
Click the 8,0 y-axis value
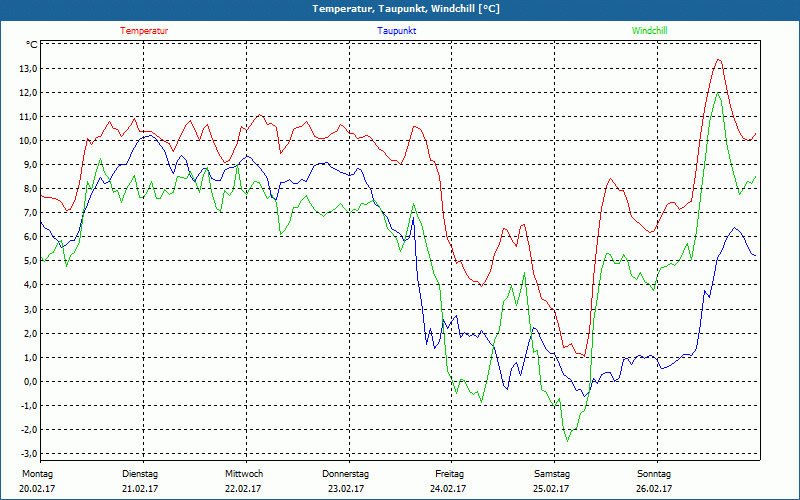pos(30,189)
